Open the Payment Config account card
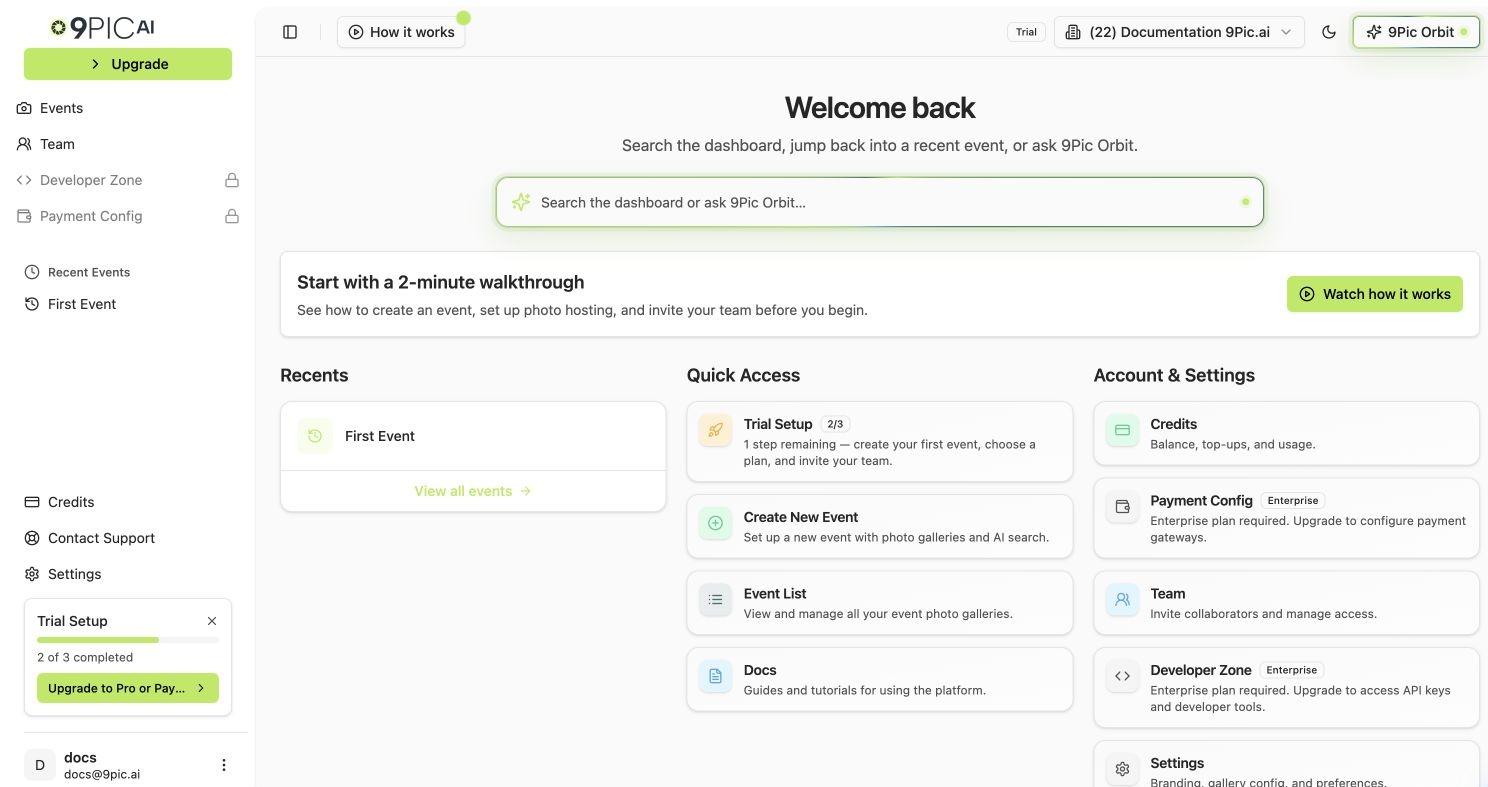1488x787 pixels. point(1286,518)
